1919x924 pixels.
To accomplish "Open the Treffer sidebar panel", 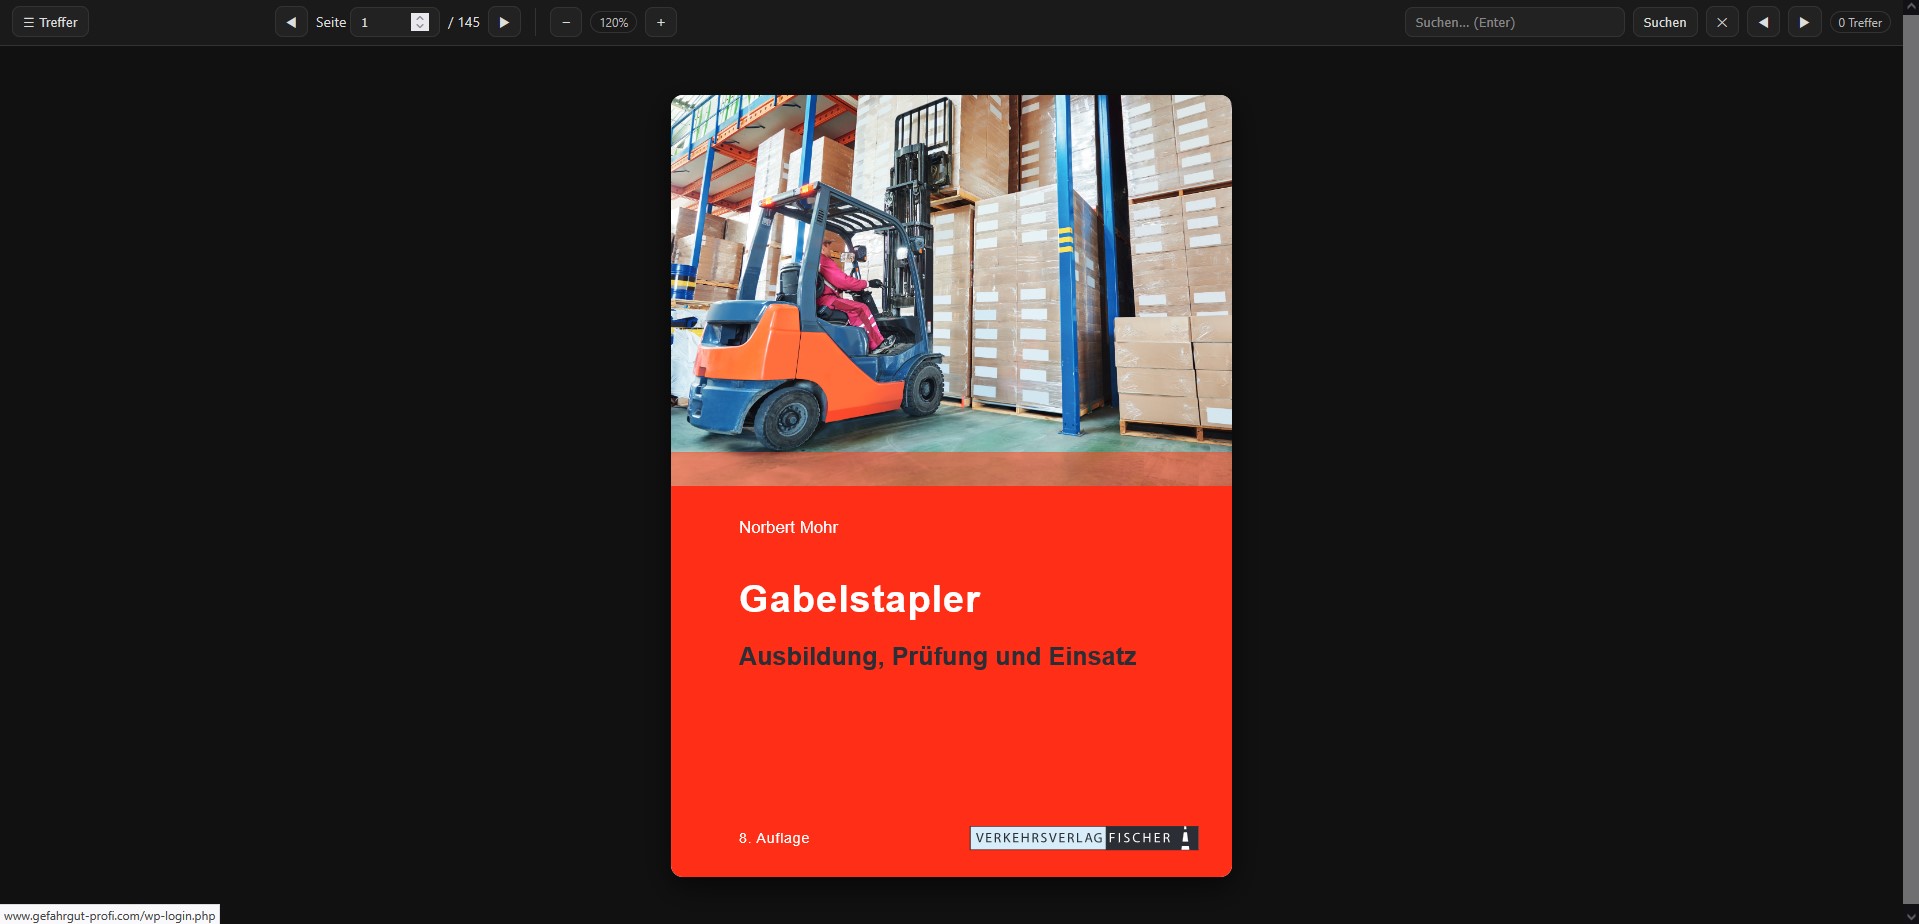I will (x=50, y=22).
